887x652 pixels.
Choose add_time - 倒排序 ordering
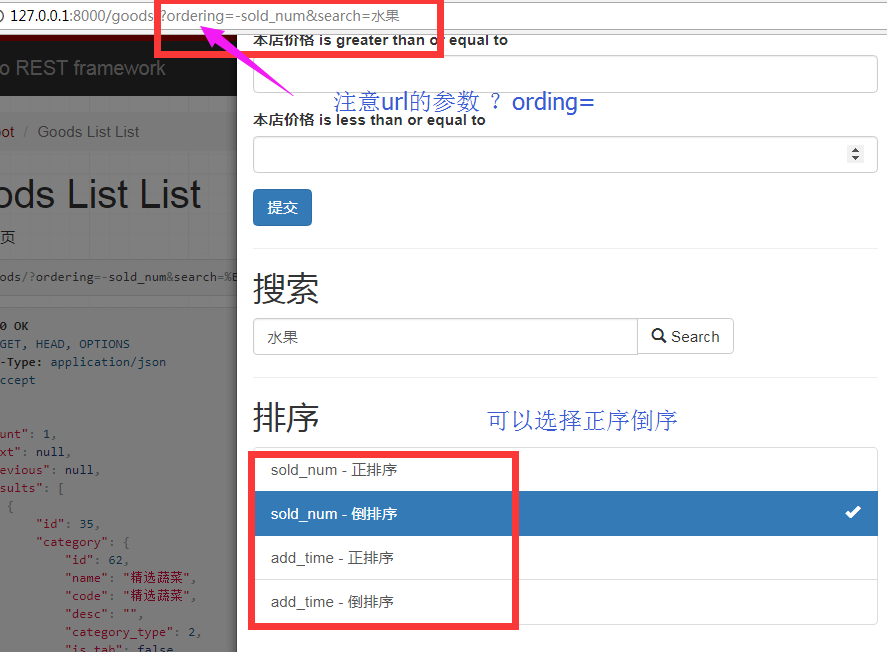coord(332,602)
